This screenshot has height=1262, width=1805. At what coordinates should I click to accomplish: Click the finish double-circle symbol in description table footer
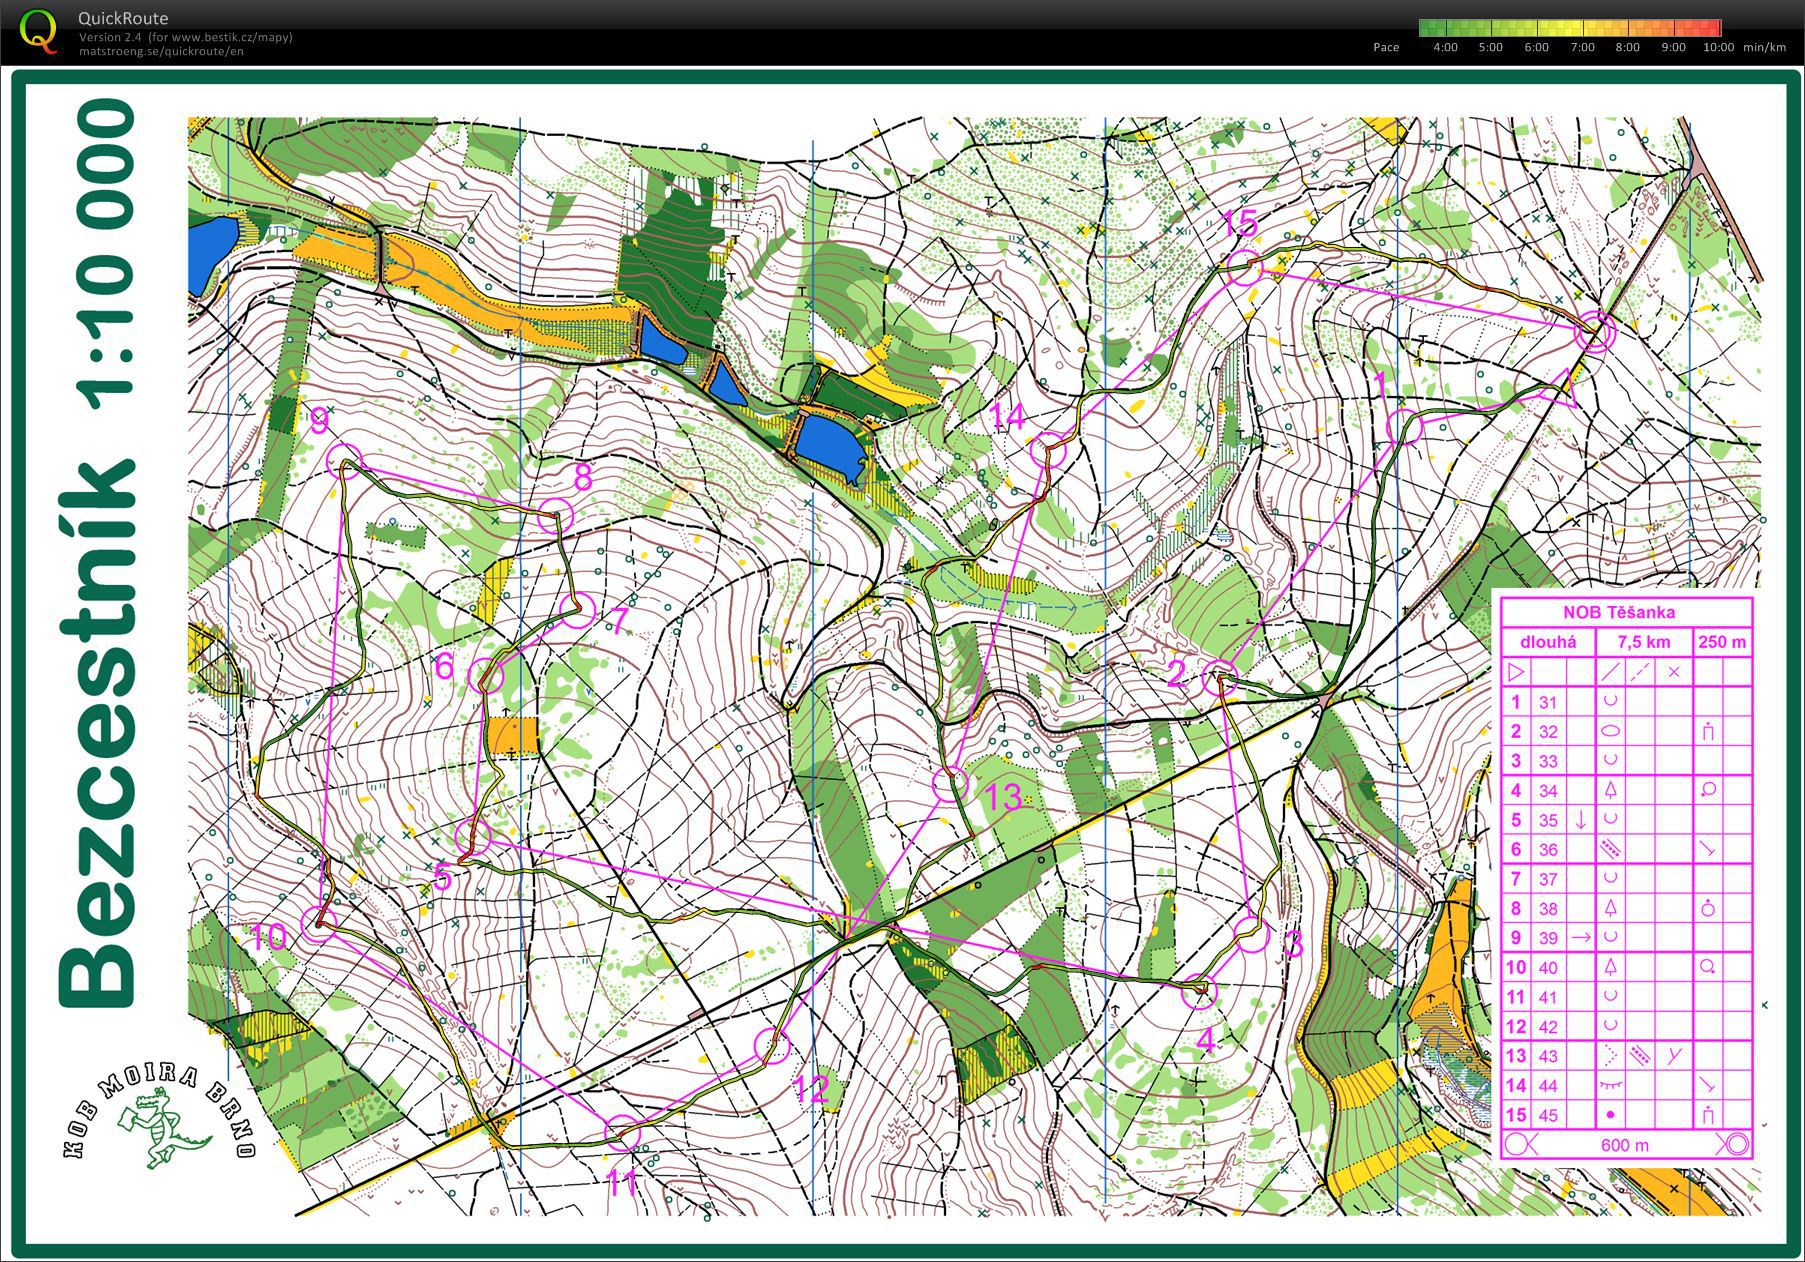pyautogui.click(x=1737, y=1145)
